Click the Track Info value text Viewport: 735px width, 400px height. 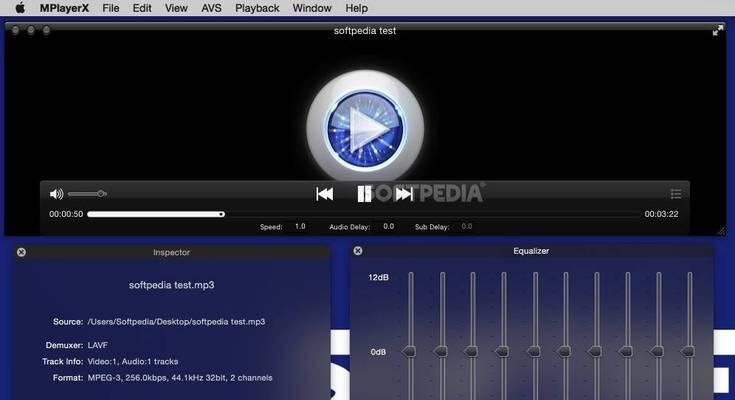pyautogui.click(x=133, y=362)
